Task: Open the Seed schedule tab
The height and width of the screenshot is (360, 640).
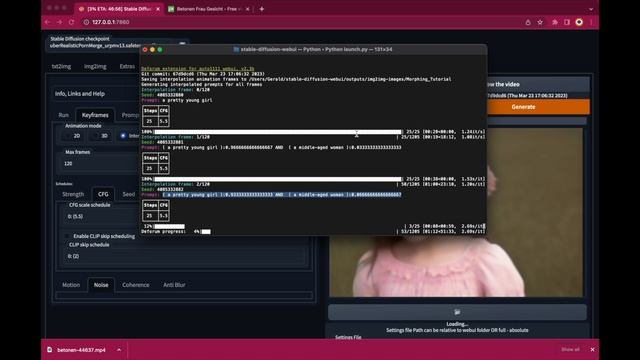Action: (x=129, y=194)
